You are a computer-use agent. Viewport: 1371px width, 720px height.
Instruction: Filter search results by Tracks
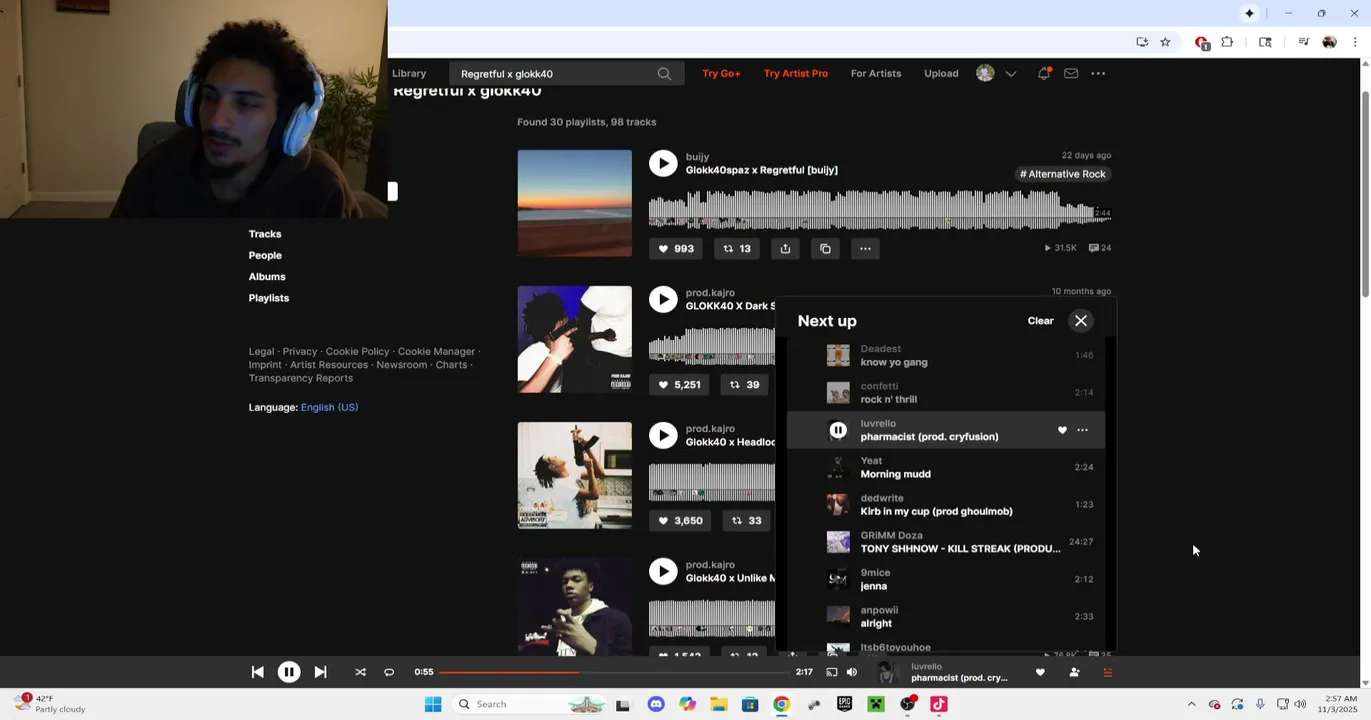(x=265, y=234)
